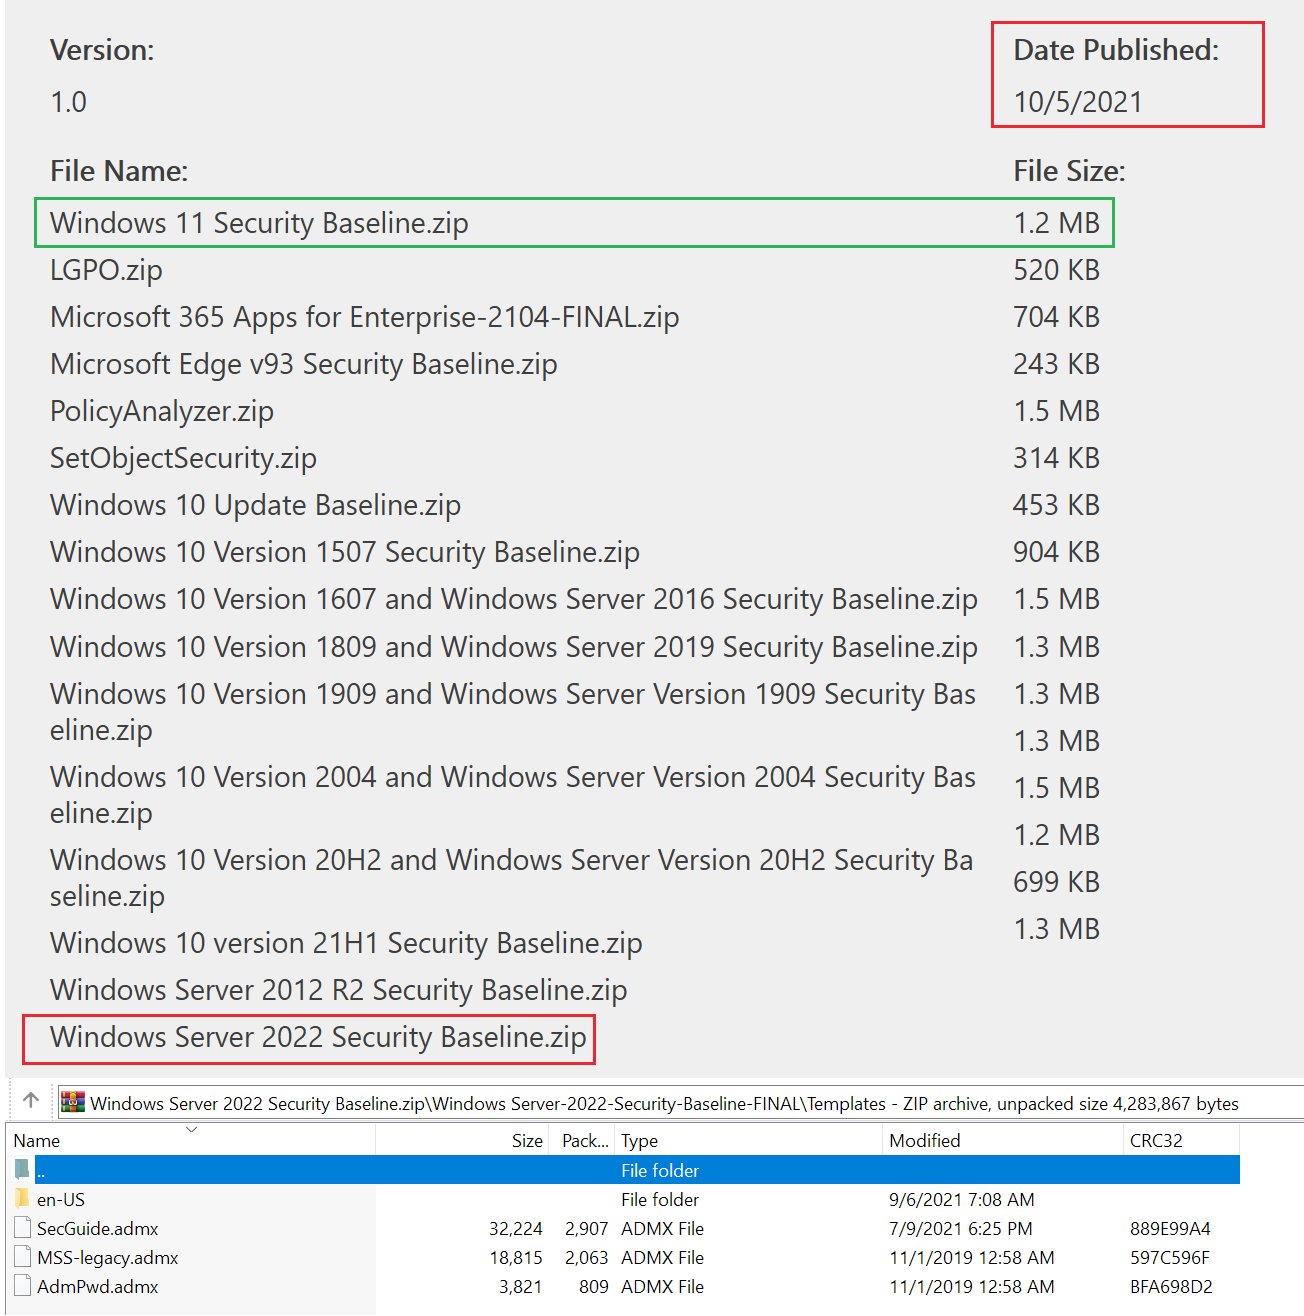
Task: Select Microsoft Edge v93 Security Baseline.zip
Action: click(x=304, y=364)
